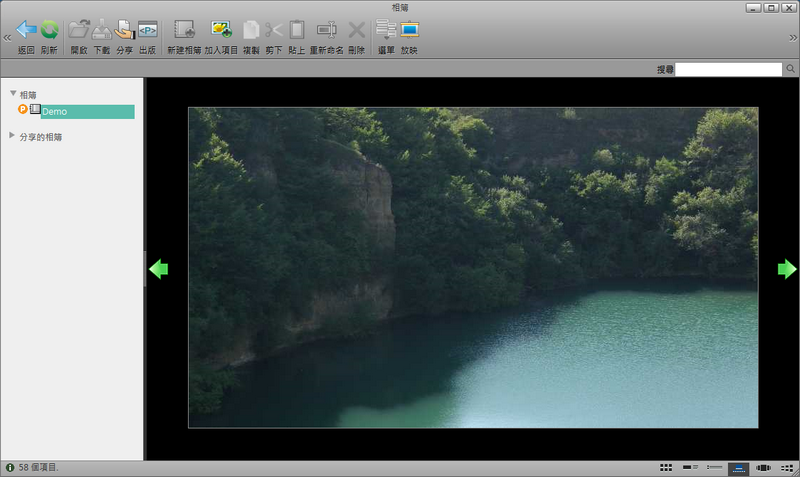Expand the 分享的相簿 tree node
Image resolution: width=800 pixels, height=477 pixels.
tap(12, 136)
